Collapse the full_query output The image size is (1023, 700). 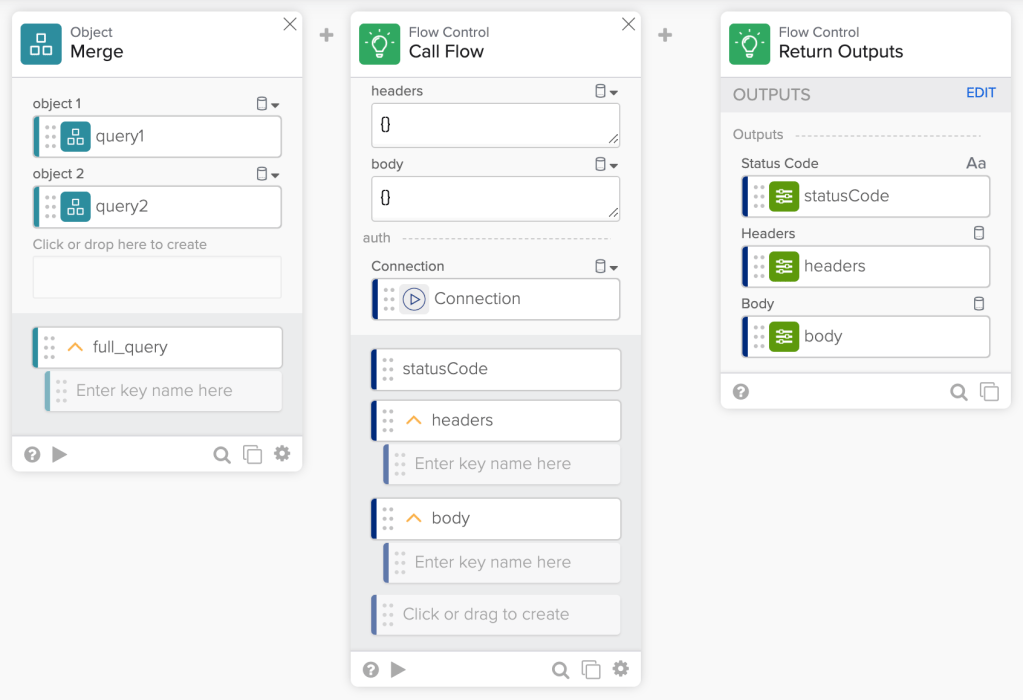pyautogui.click(x=75, y=348)
